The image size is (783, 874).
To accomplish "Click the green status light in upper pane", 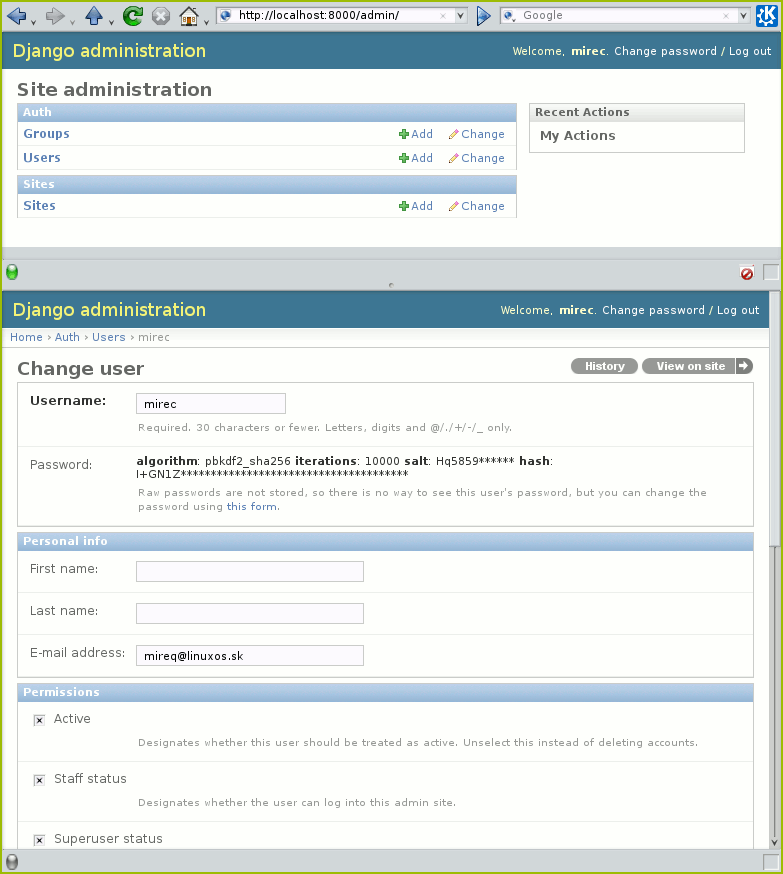I will 12,272.
